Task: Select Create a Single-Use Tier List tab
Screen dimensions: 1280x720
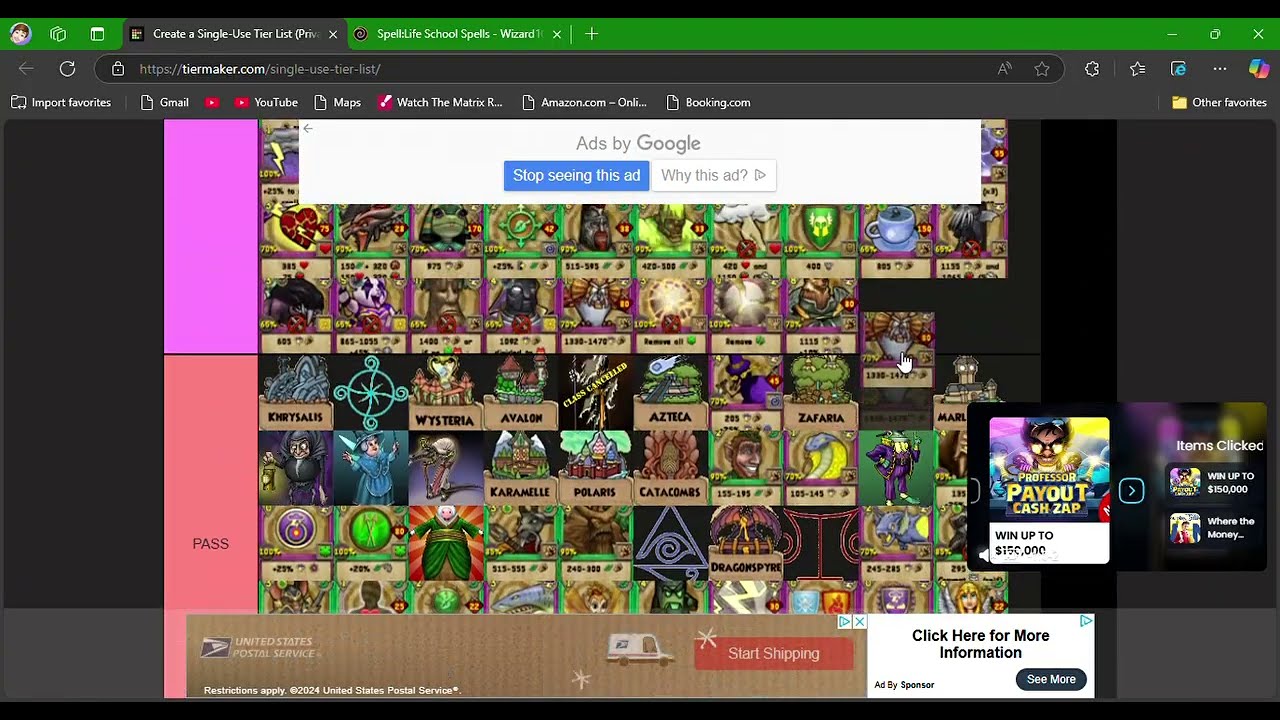Action: (x=235, y=34)
